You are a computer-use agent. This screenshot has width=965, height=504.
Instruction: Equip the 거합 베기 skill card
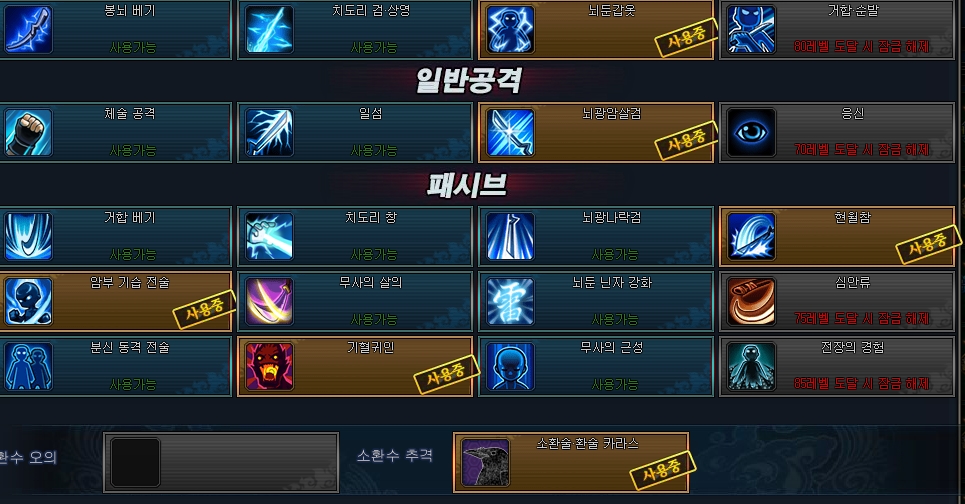[x=115, y=236]
